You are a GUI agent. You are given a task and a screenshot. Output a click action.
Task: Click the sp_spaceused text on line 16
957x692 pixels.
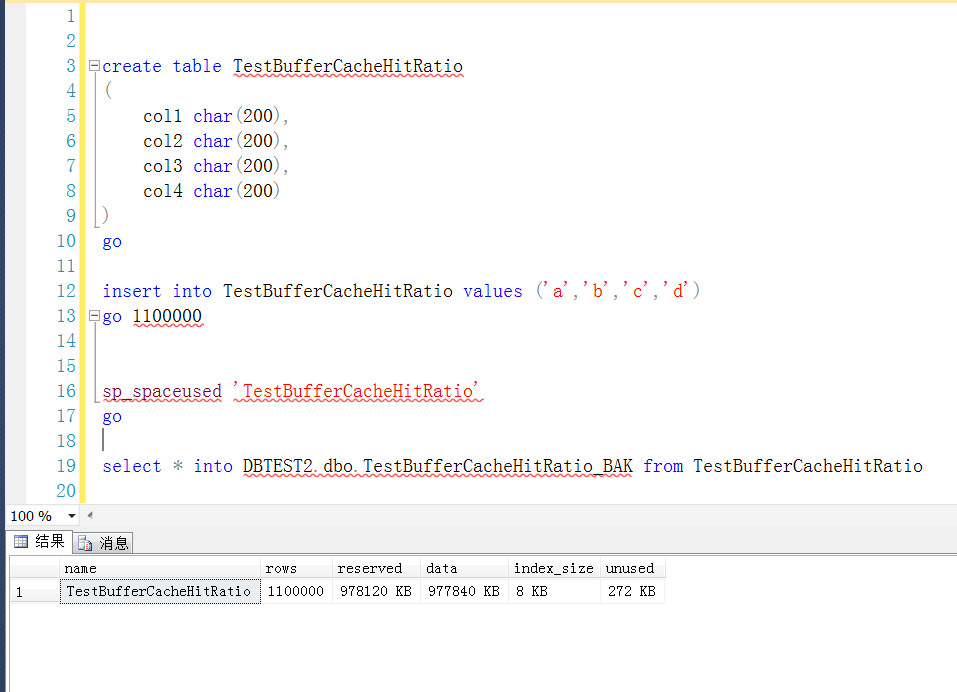[162, 391]
